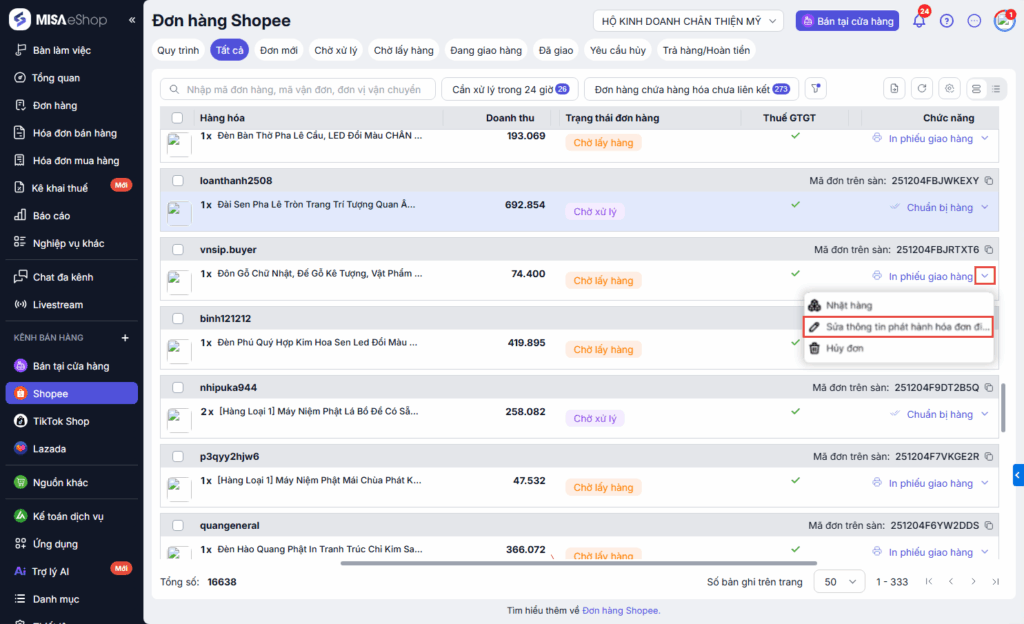Viewport: 1024px width, 624px height.
Task: Copy order code 251204FBJWKEXY
Action: (x=989, y=181)
